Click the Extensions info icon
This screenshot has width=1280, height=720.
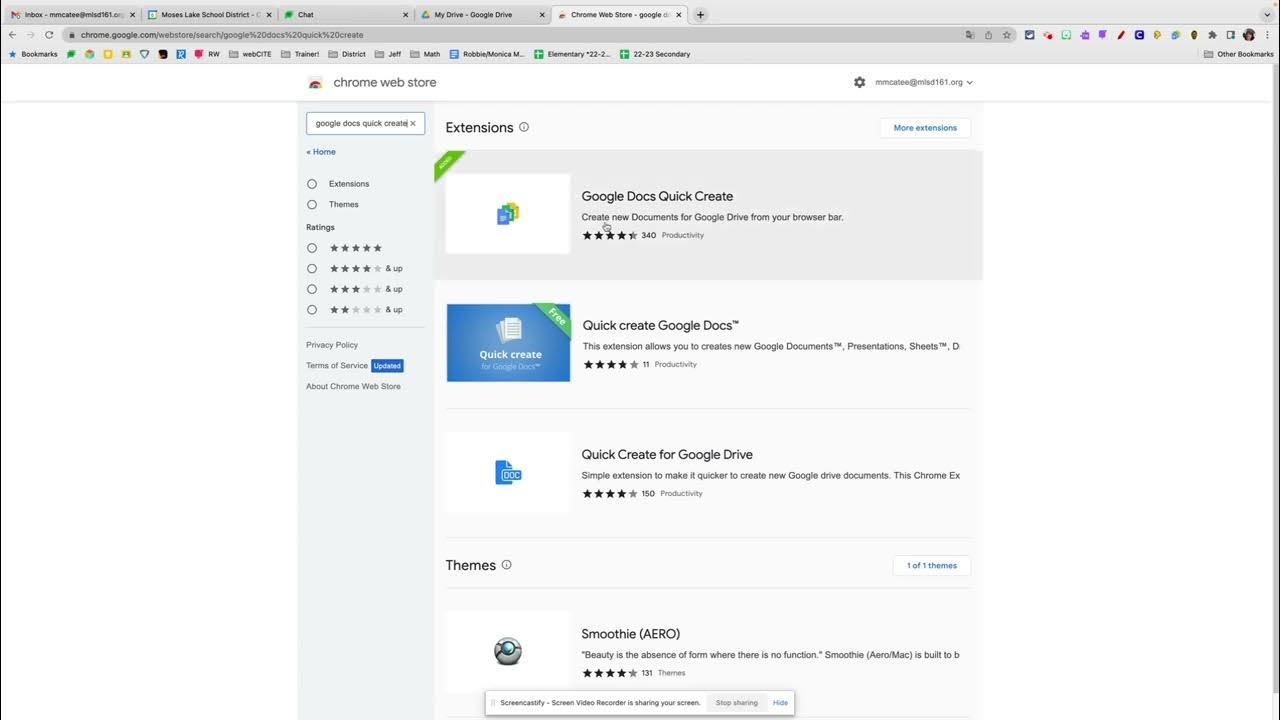pos(524,127)
